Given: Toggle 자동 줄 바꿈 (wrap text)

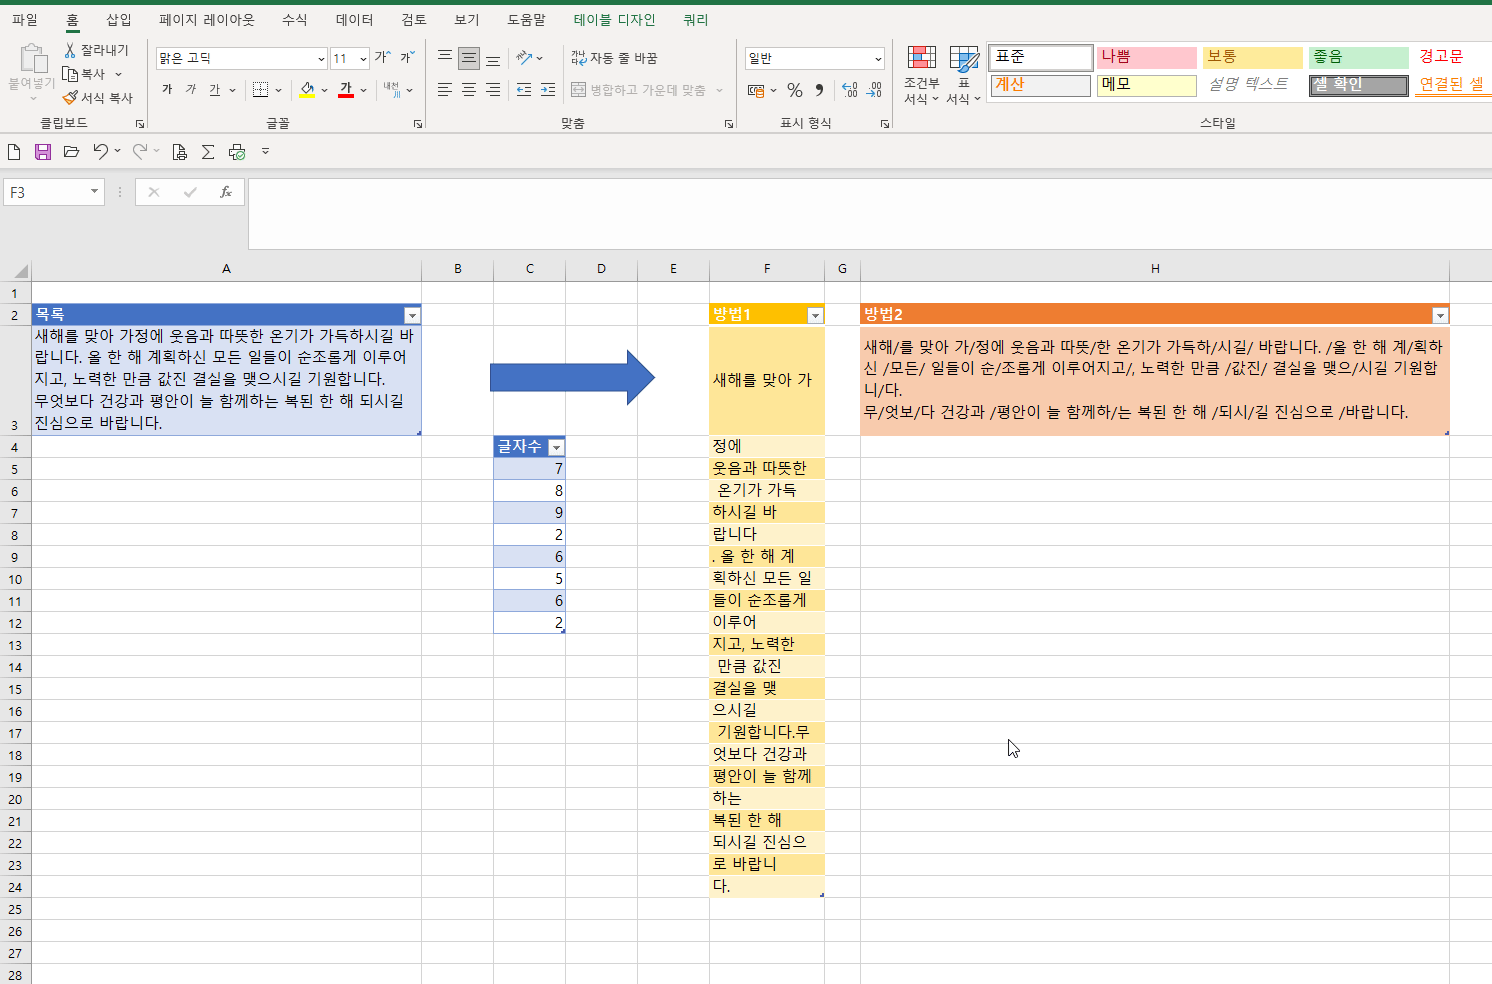Looking at the screenshot, I should [x=614, y=58].
